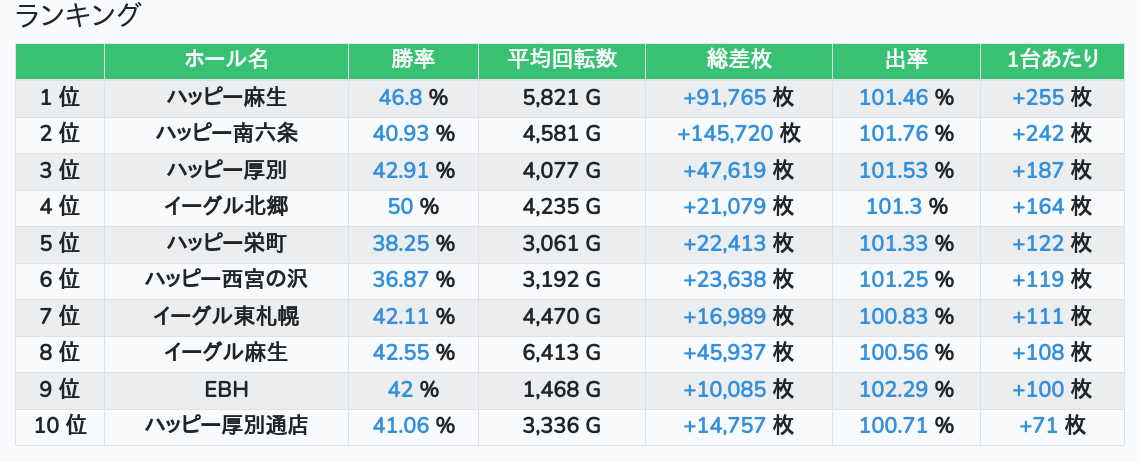The width and height of the screenshot is (1140, 462).
Task: Select the 出率 column header
Action: tap(906, 60)
